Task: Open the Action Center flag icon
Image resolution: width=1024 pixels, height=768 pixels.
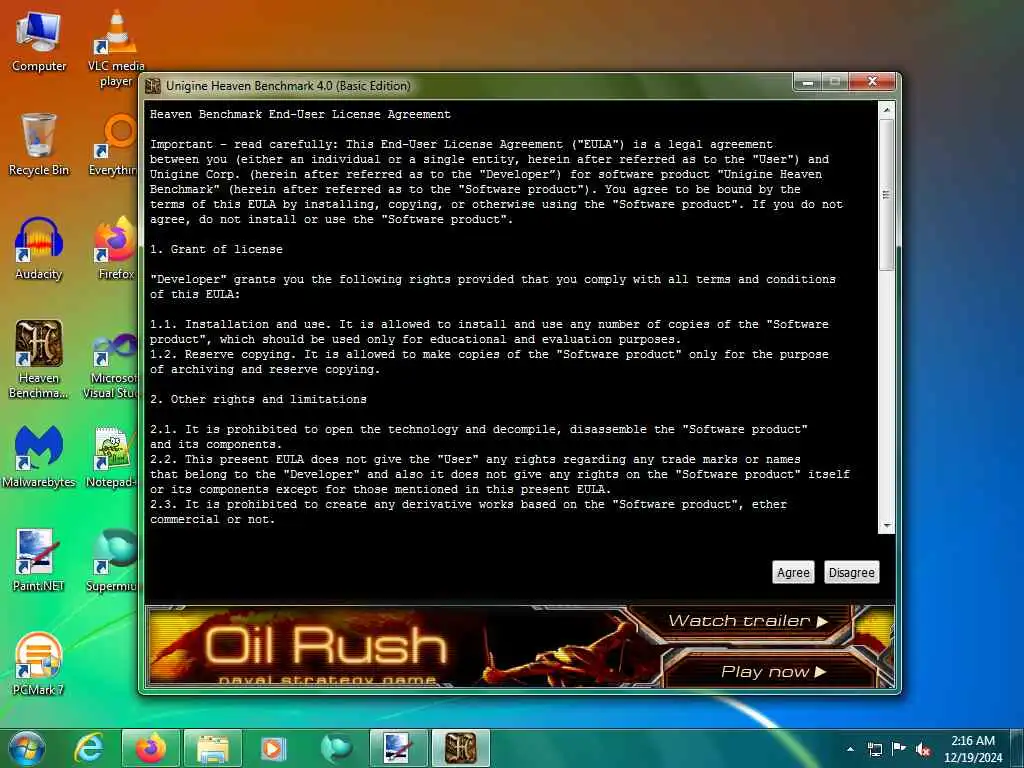Action: [x=899, y=749]
